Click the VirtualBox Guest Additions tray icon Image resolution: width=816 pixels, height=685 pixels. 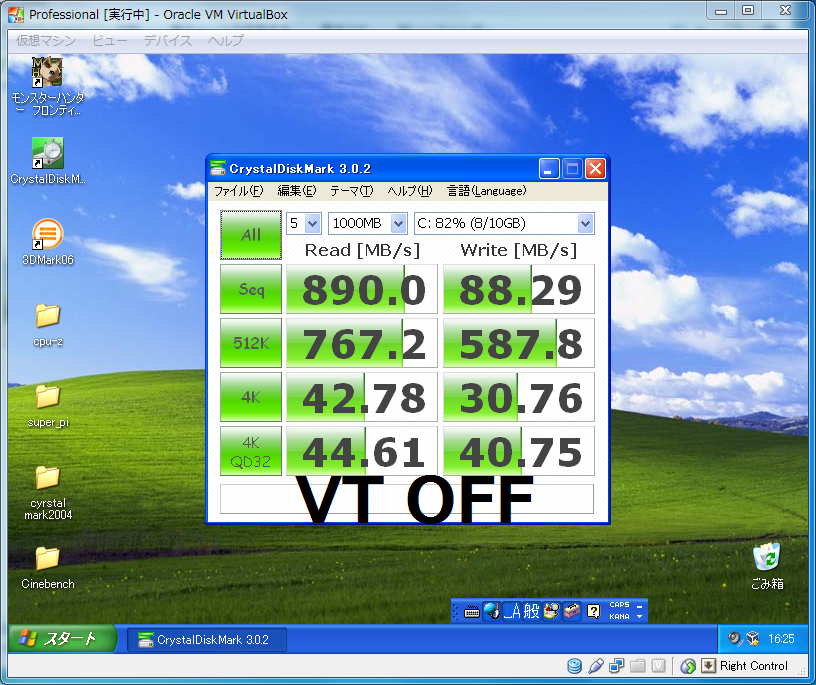point(753,639)
